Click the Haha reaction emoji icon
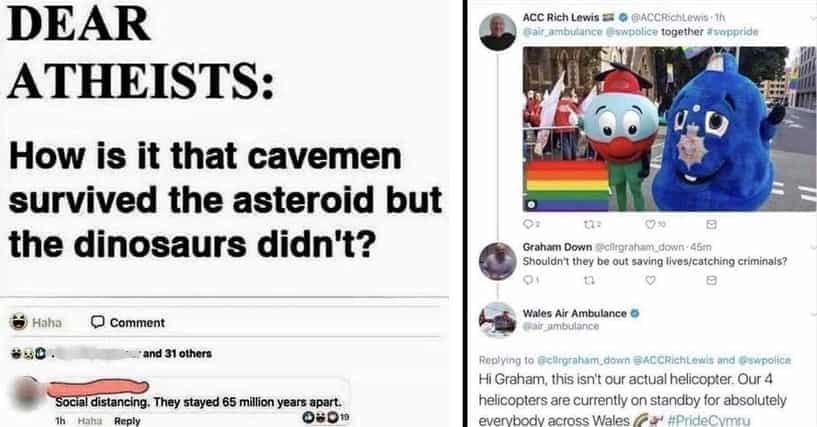This screenshot has height=427, width=817. (x=18, y=322)
